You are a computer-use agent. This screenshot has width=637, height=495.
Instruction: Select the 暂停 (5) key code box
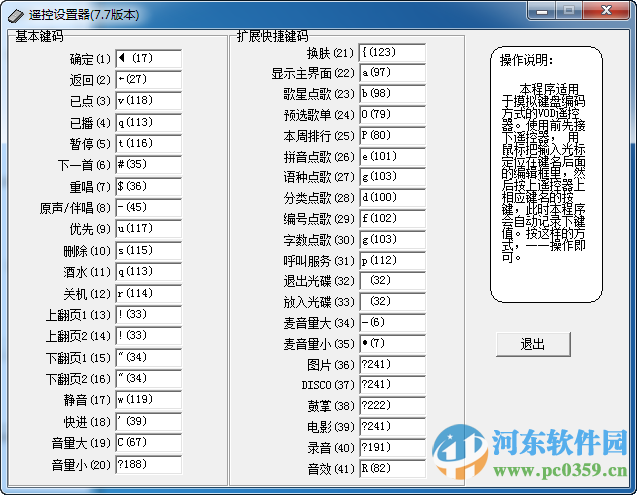coord(149,144)
